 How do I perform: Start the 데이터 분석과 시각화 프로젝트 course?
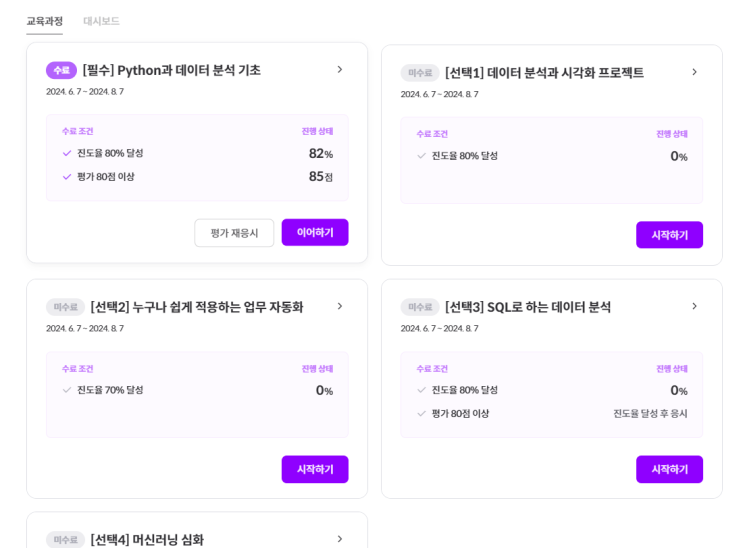669,235
